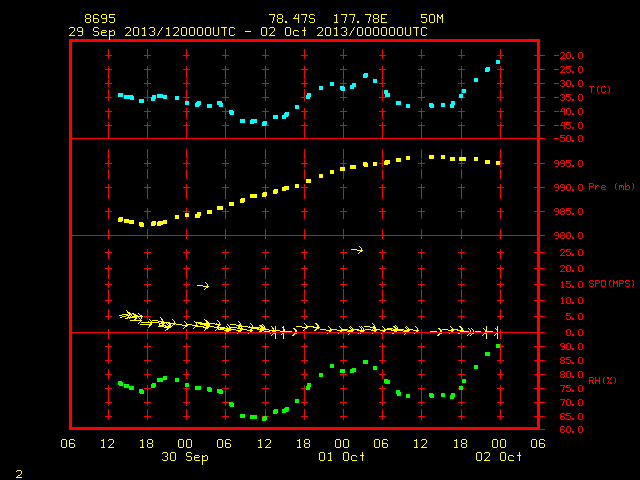Click the station ID 8695 label
This screenshot has width=640, height=480.
[100, 19]
